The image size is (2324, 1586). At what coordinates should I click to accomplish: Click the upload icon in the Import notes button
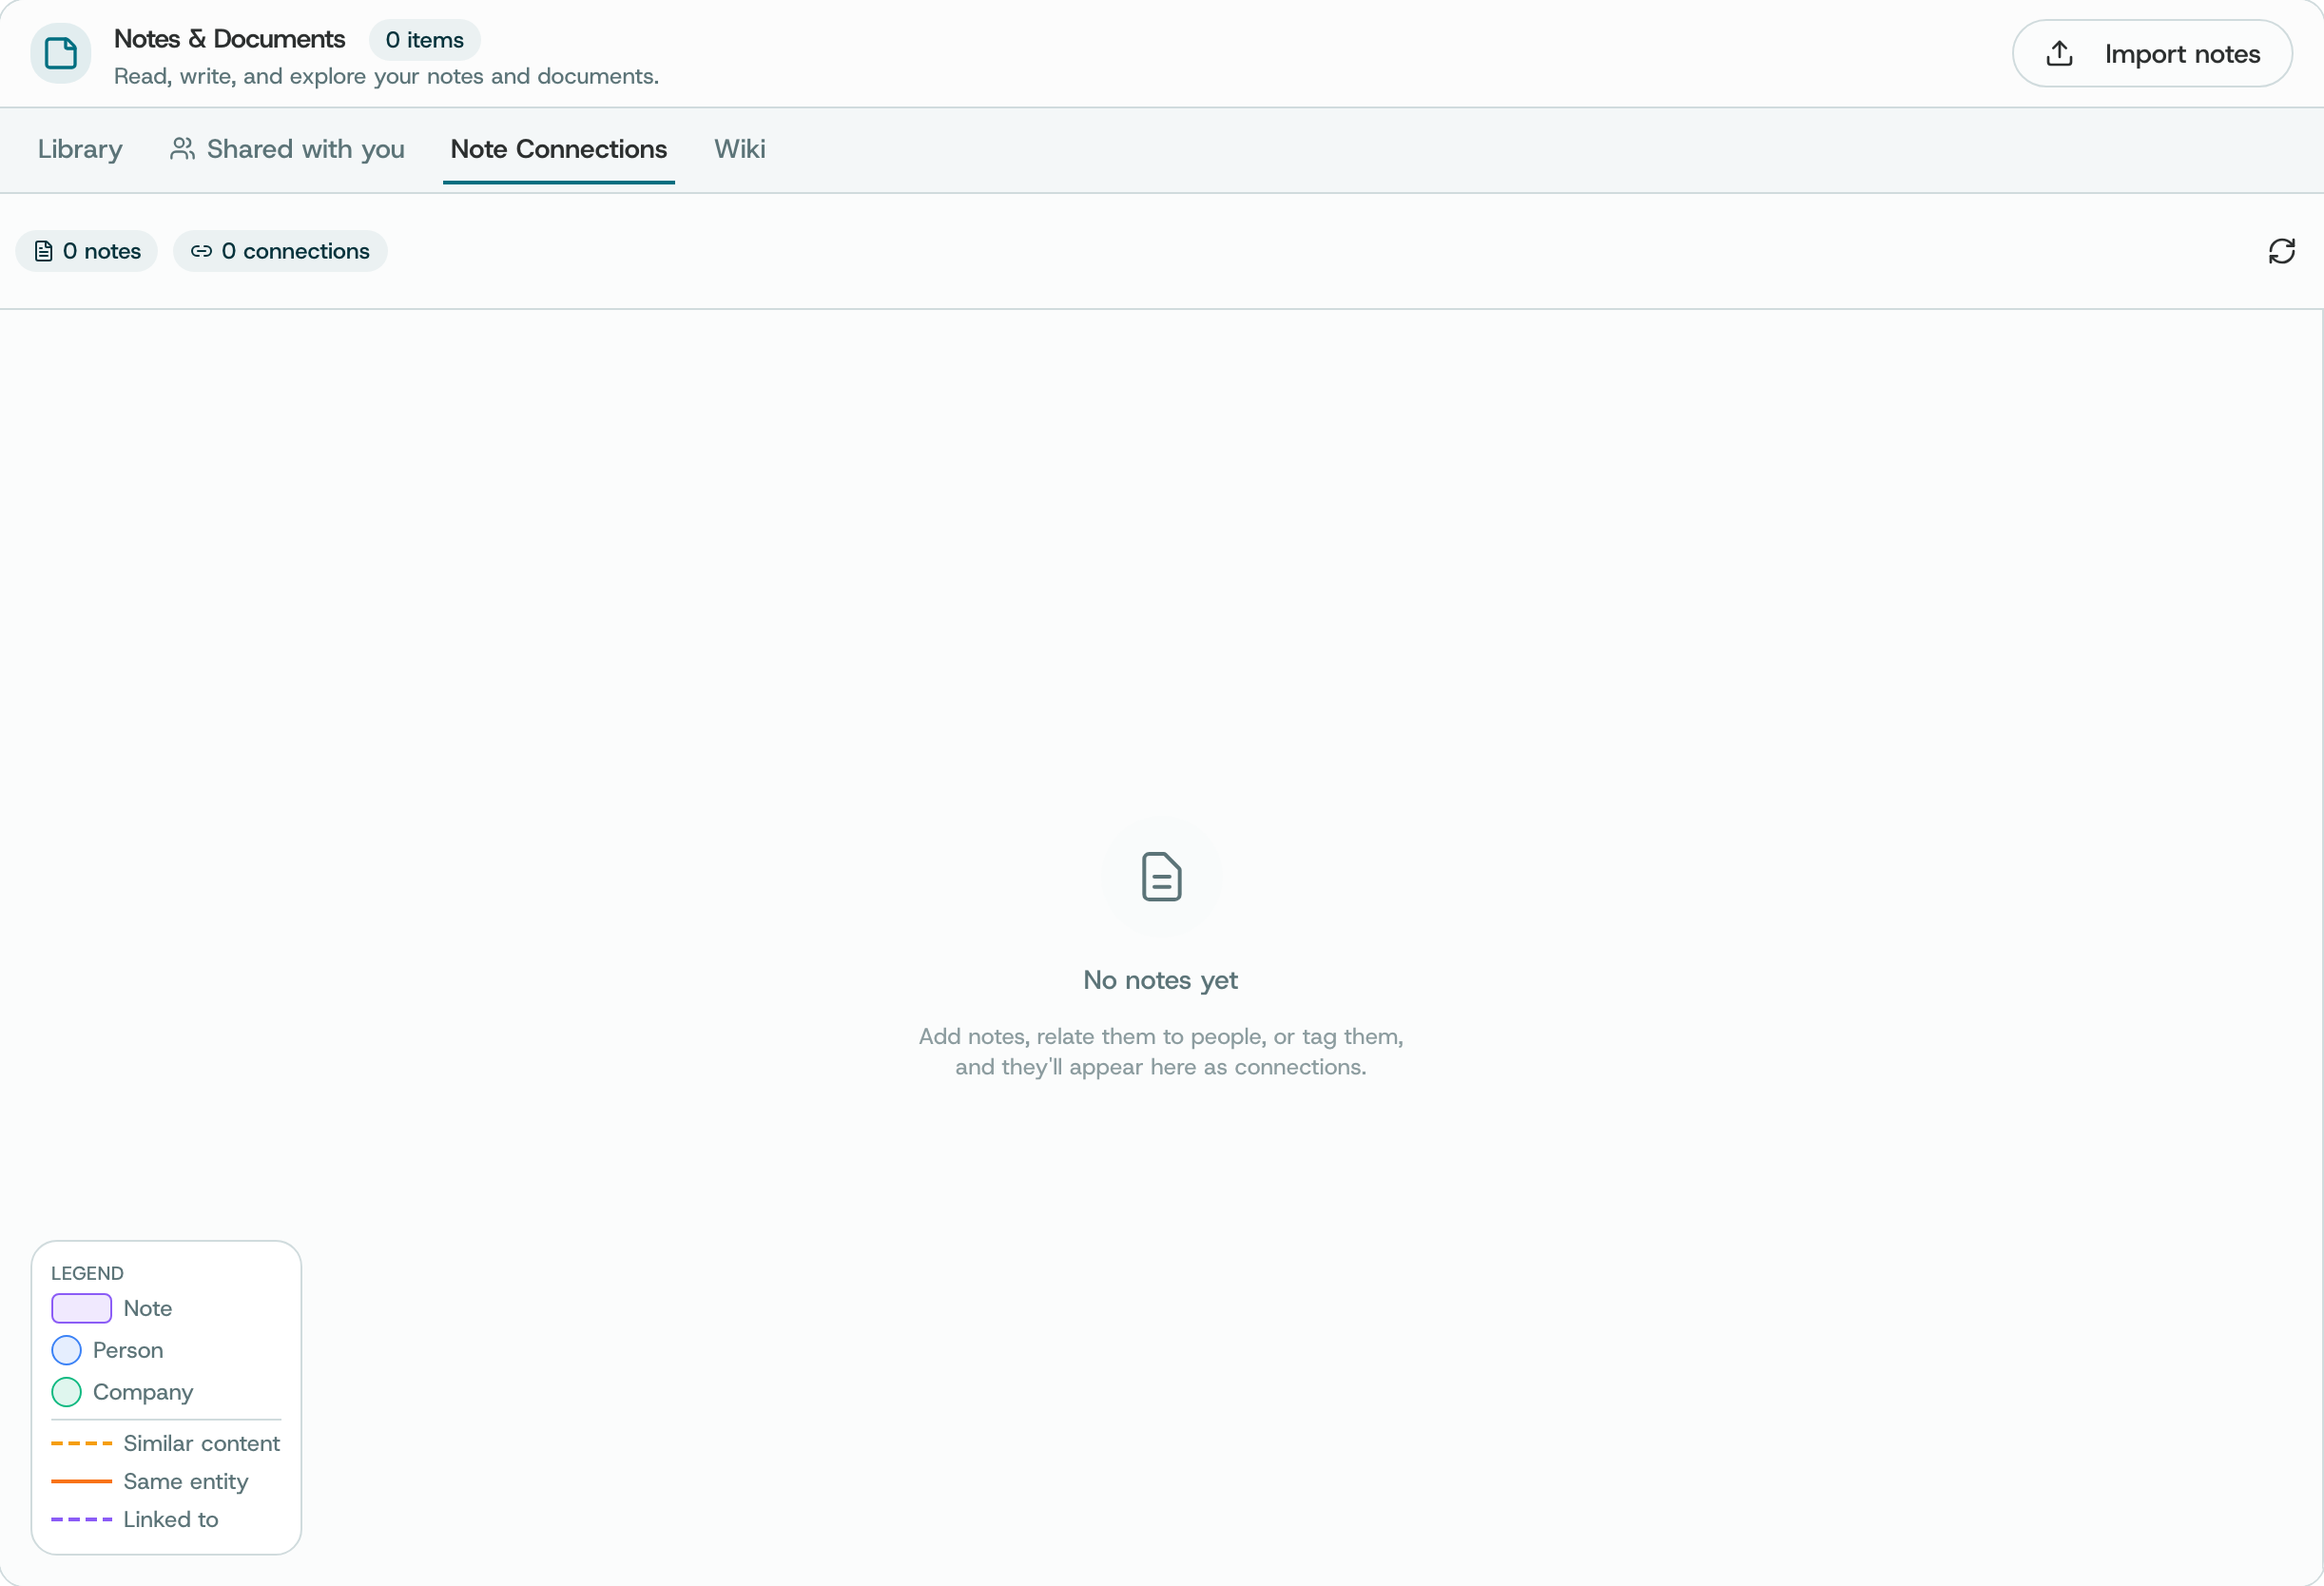2059,54
